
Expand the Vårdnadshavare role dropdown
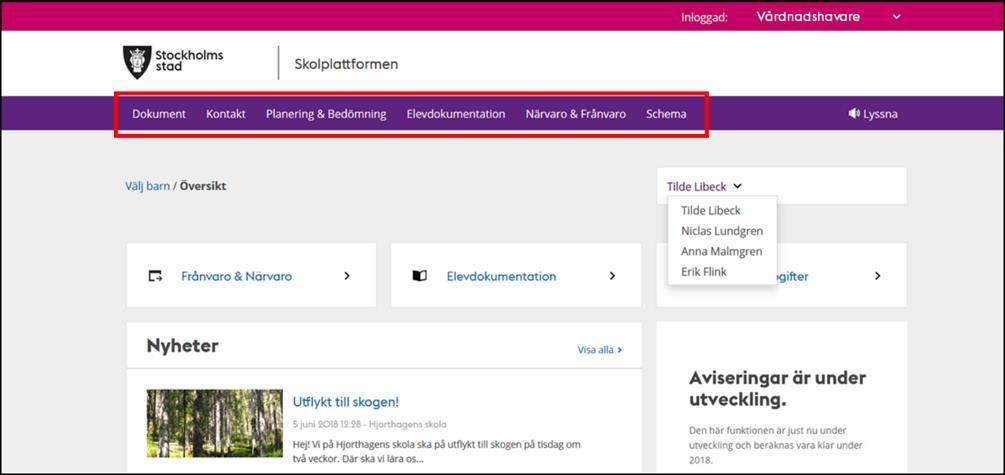point(897,17)
